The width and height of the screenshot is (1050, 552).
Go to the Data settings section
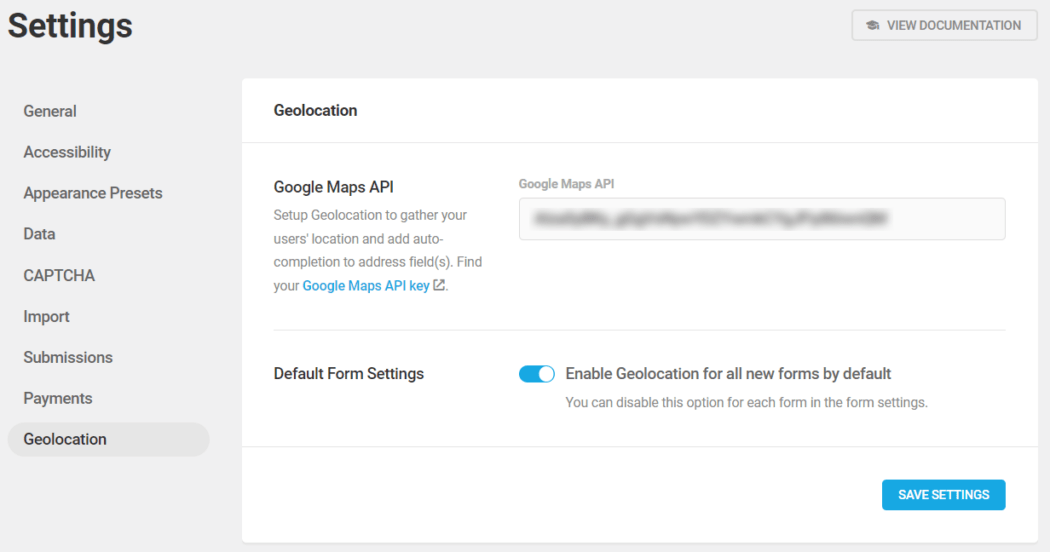39,234
